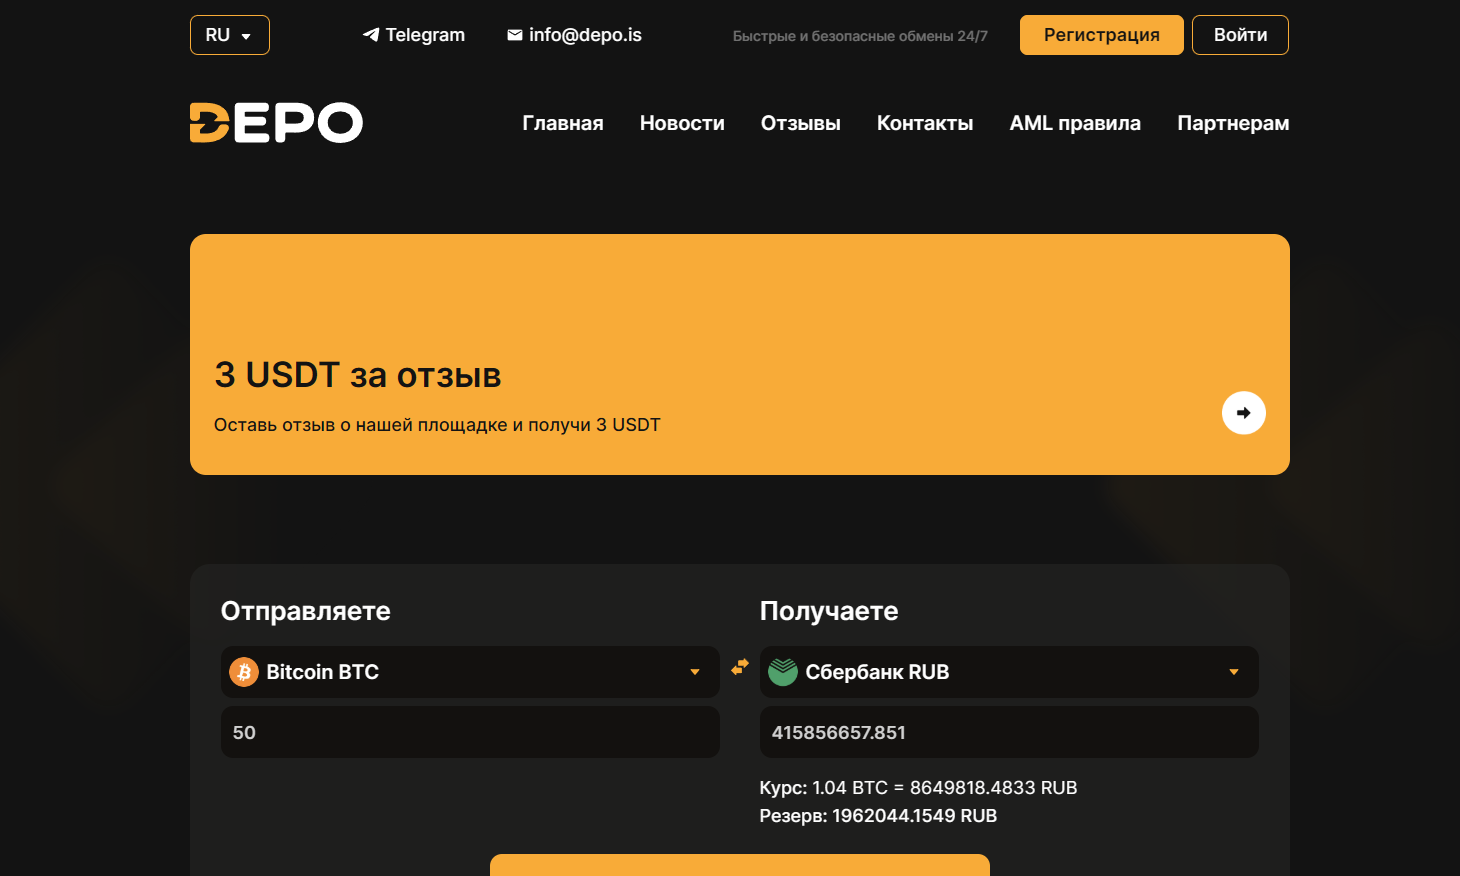Click the Отправляете heading
The image size is (1460, 876).
tap(306, 611)
